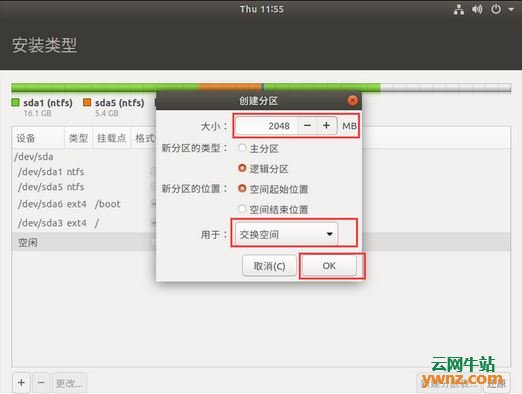522x394 pixels.
Task: Click the 更改... button
Action: tap(69, 383)
